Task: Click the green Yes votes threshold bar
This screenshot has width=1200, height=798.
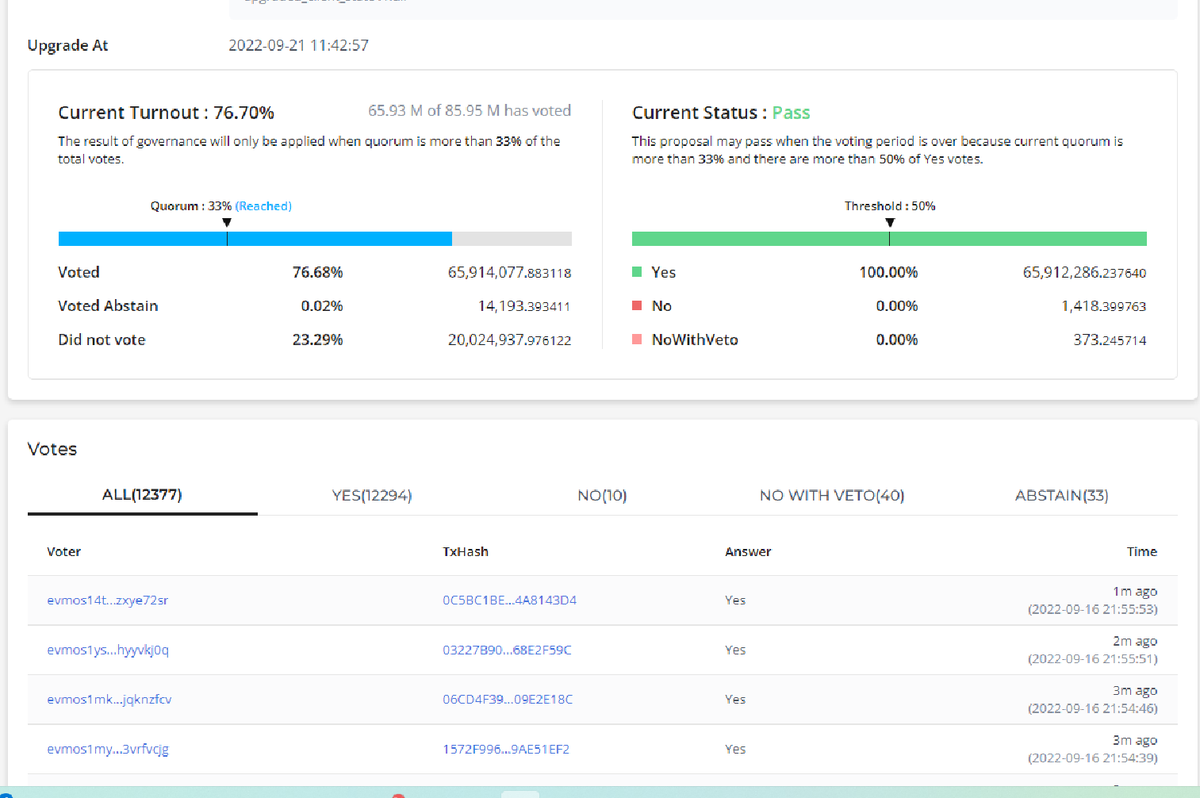Action: pyautogui.click(x=889, y=239)
